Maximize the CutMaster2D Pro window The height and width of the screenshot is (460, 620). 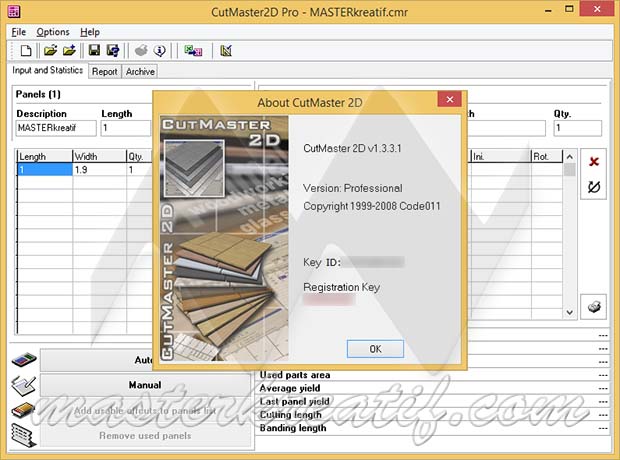tap(569, 9)
